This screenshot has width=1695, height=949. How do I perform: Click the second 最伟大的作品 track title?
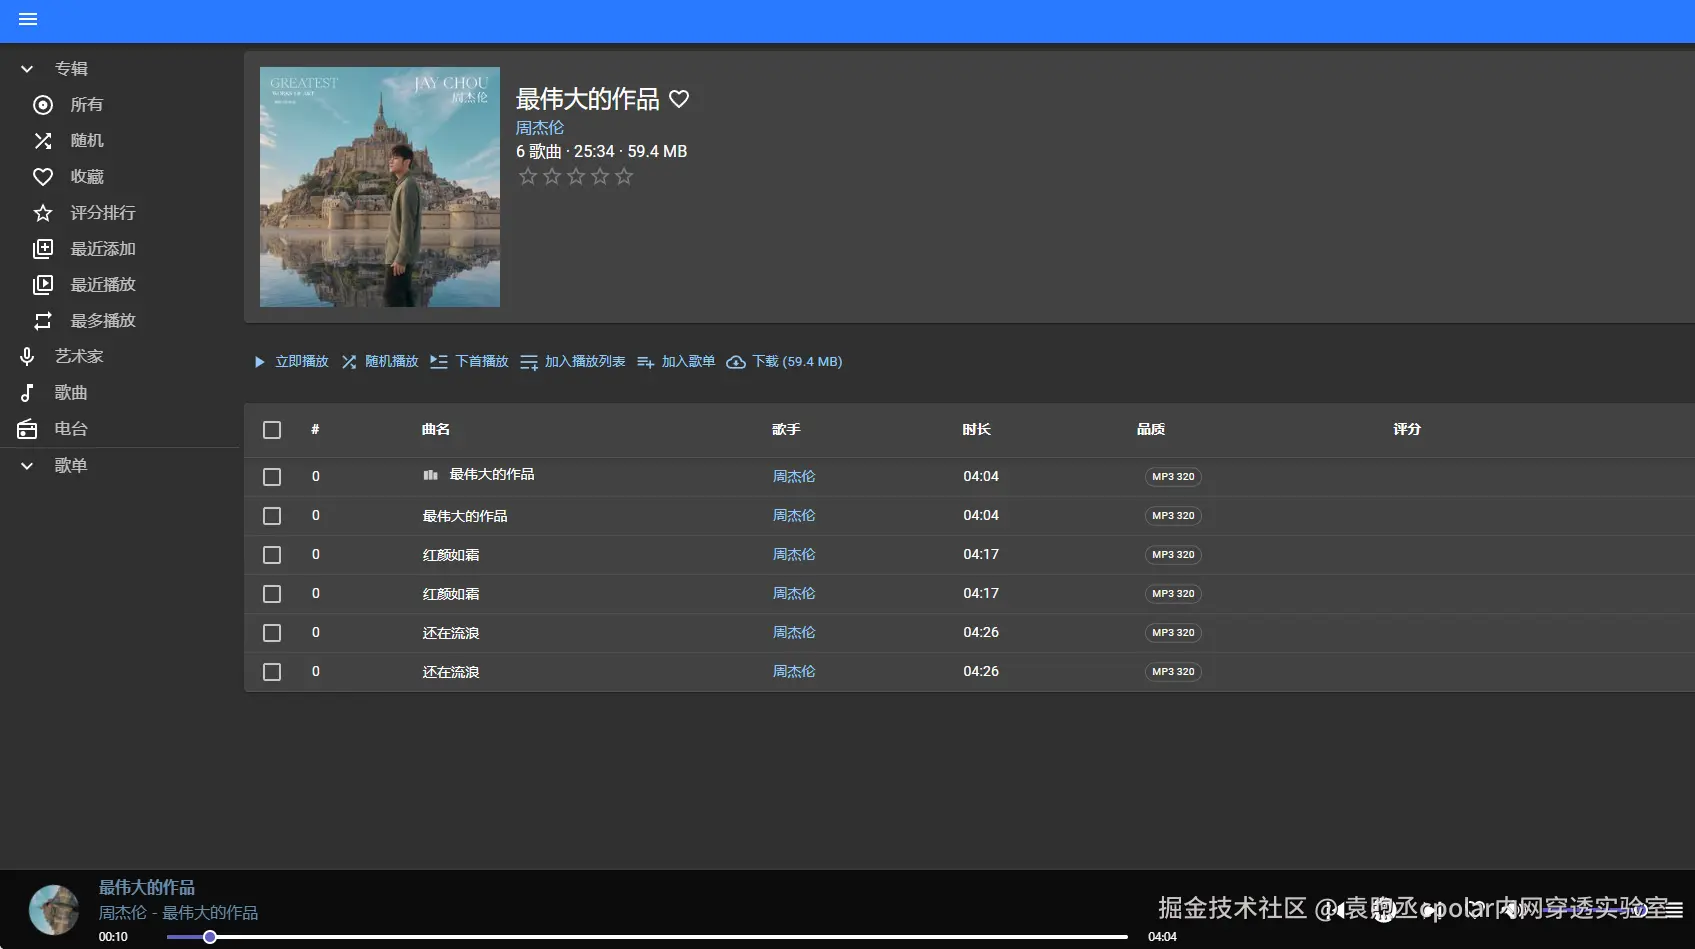465,516
